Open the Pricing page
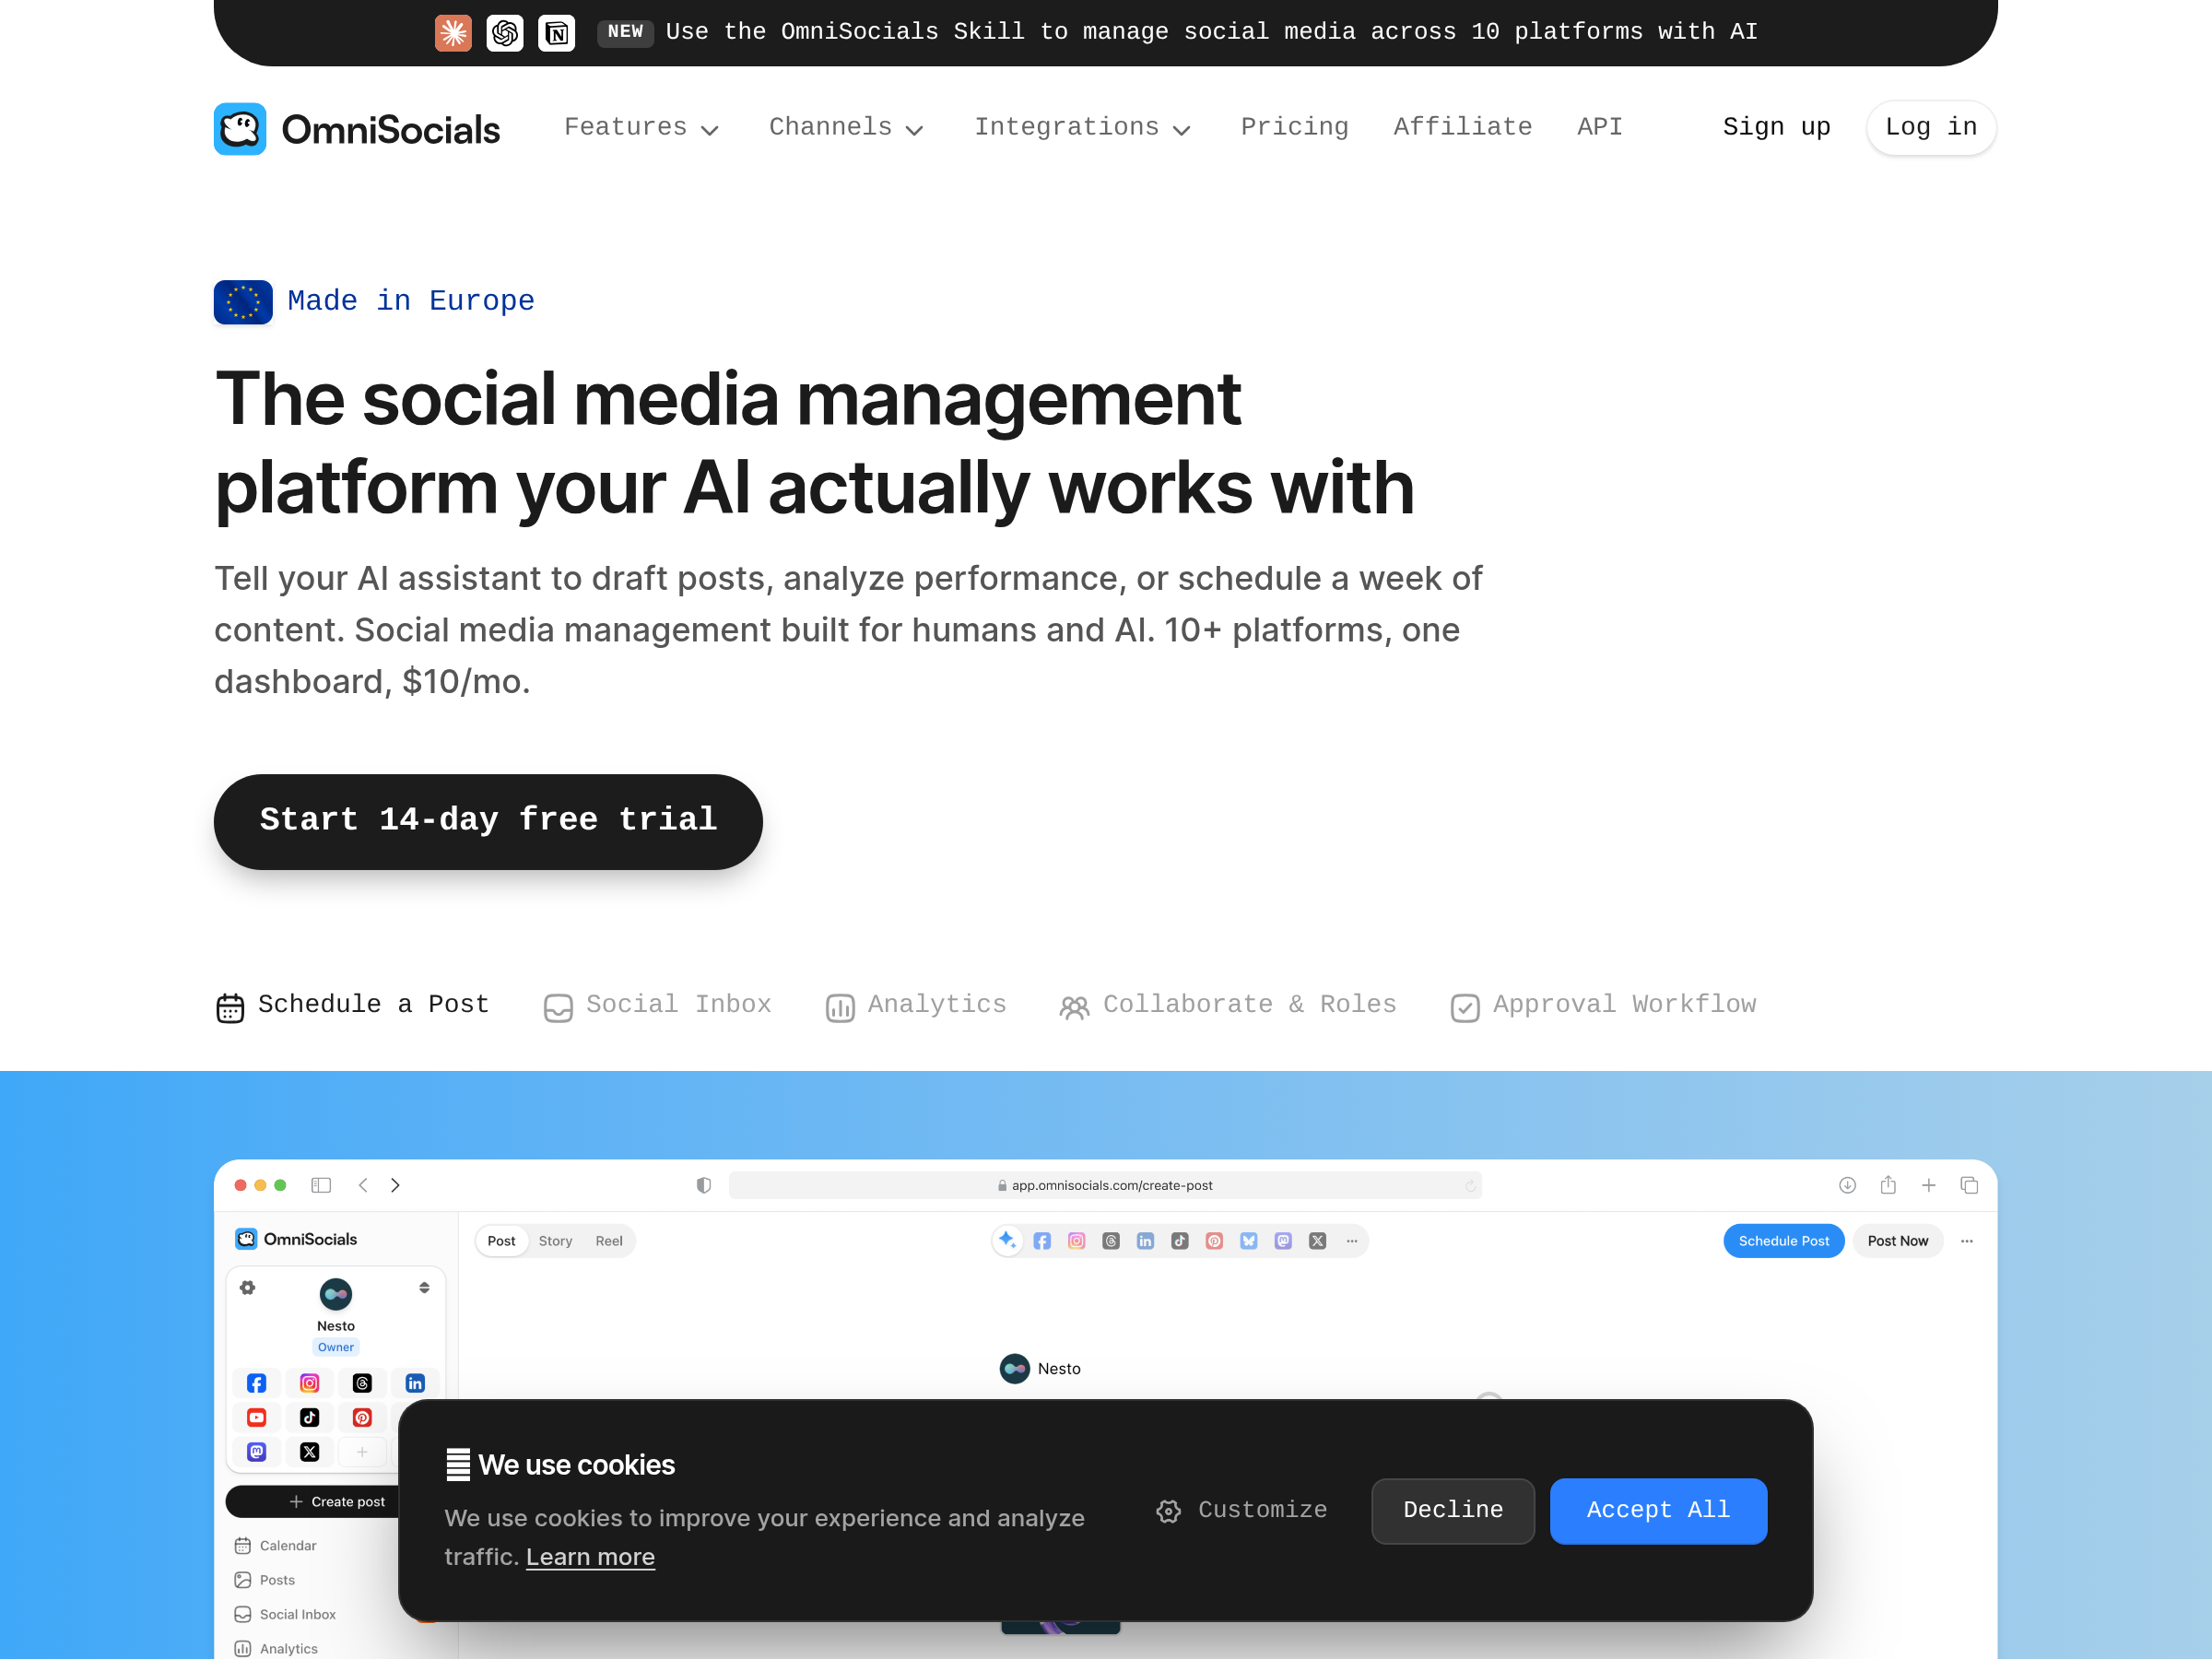 coord(1295,127)
